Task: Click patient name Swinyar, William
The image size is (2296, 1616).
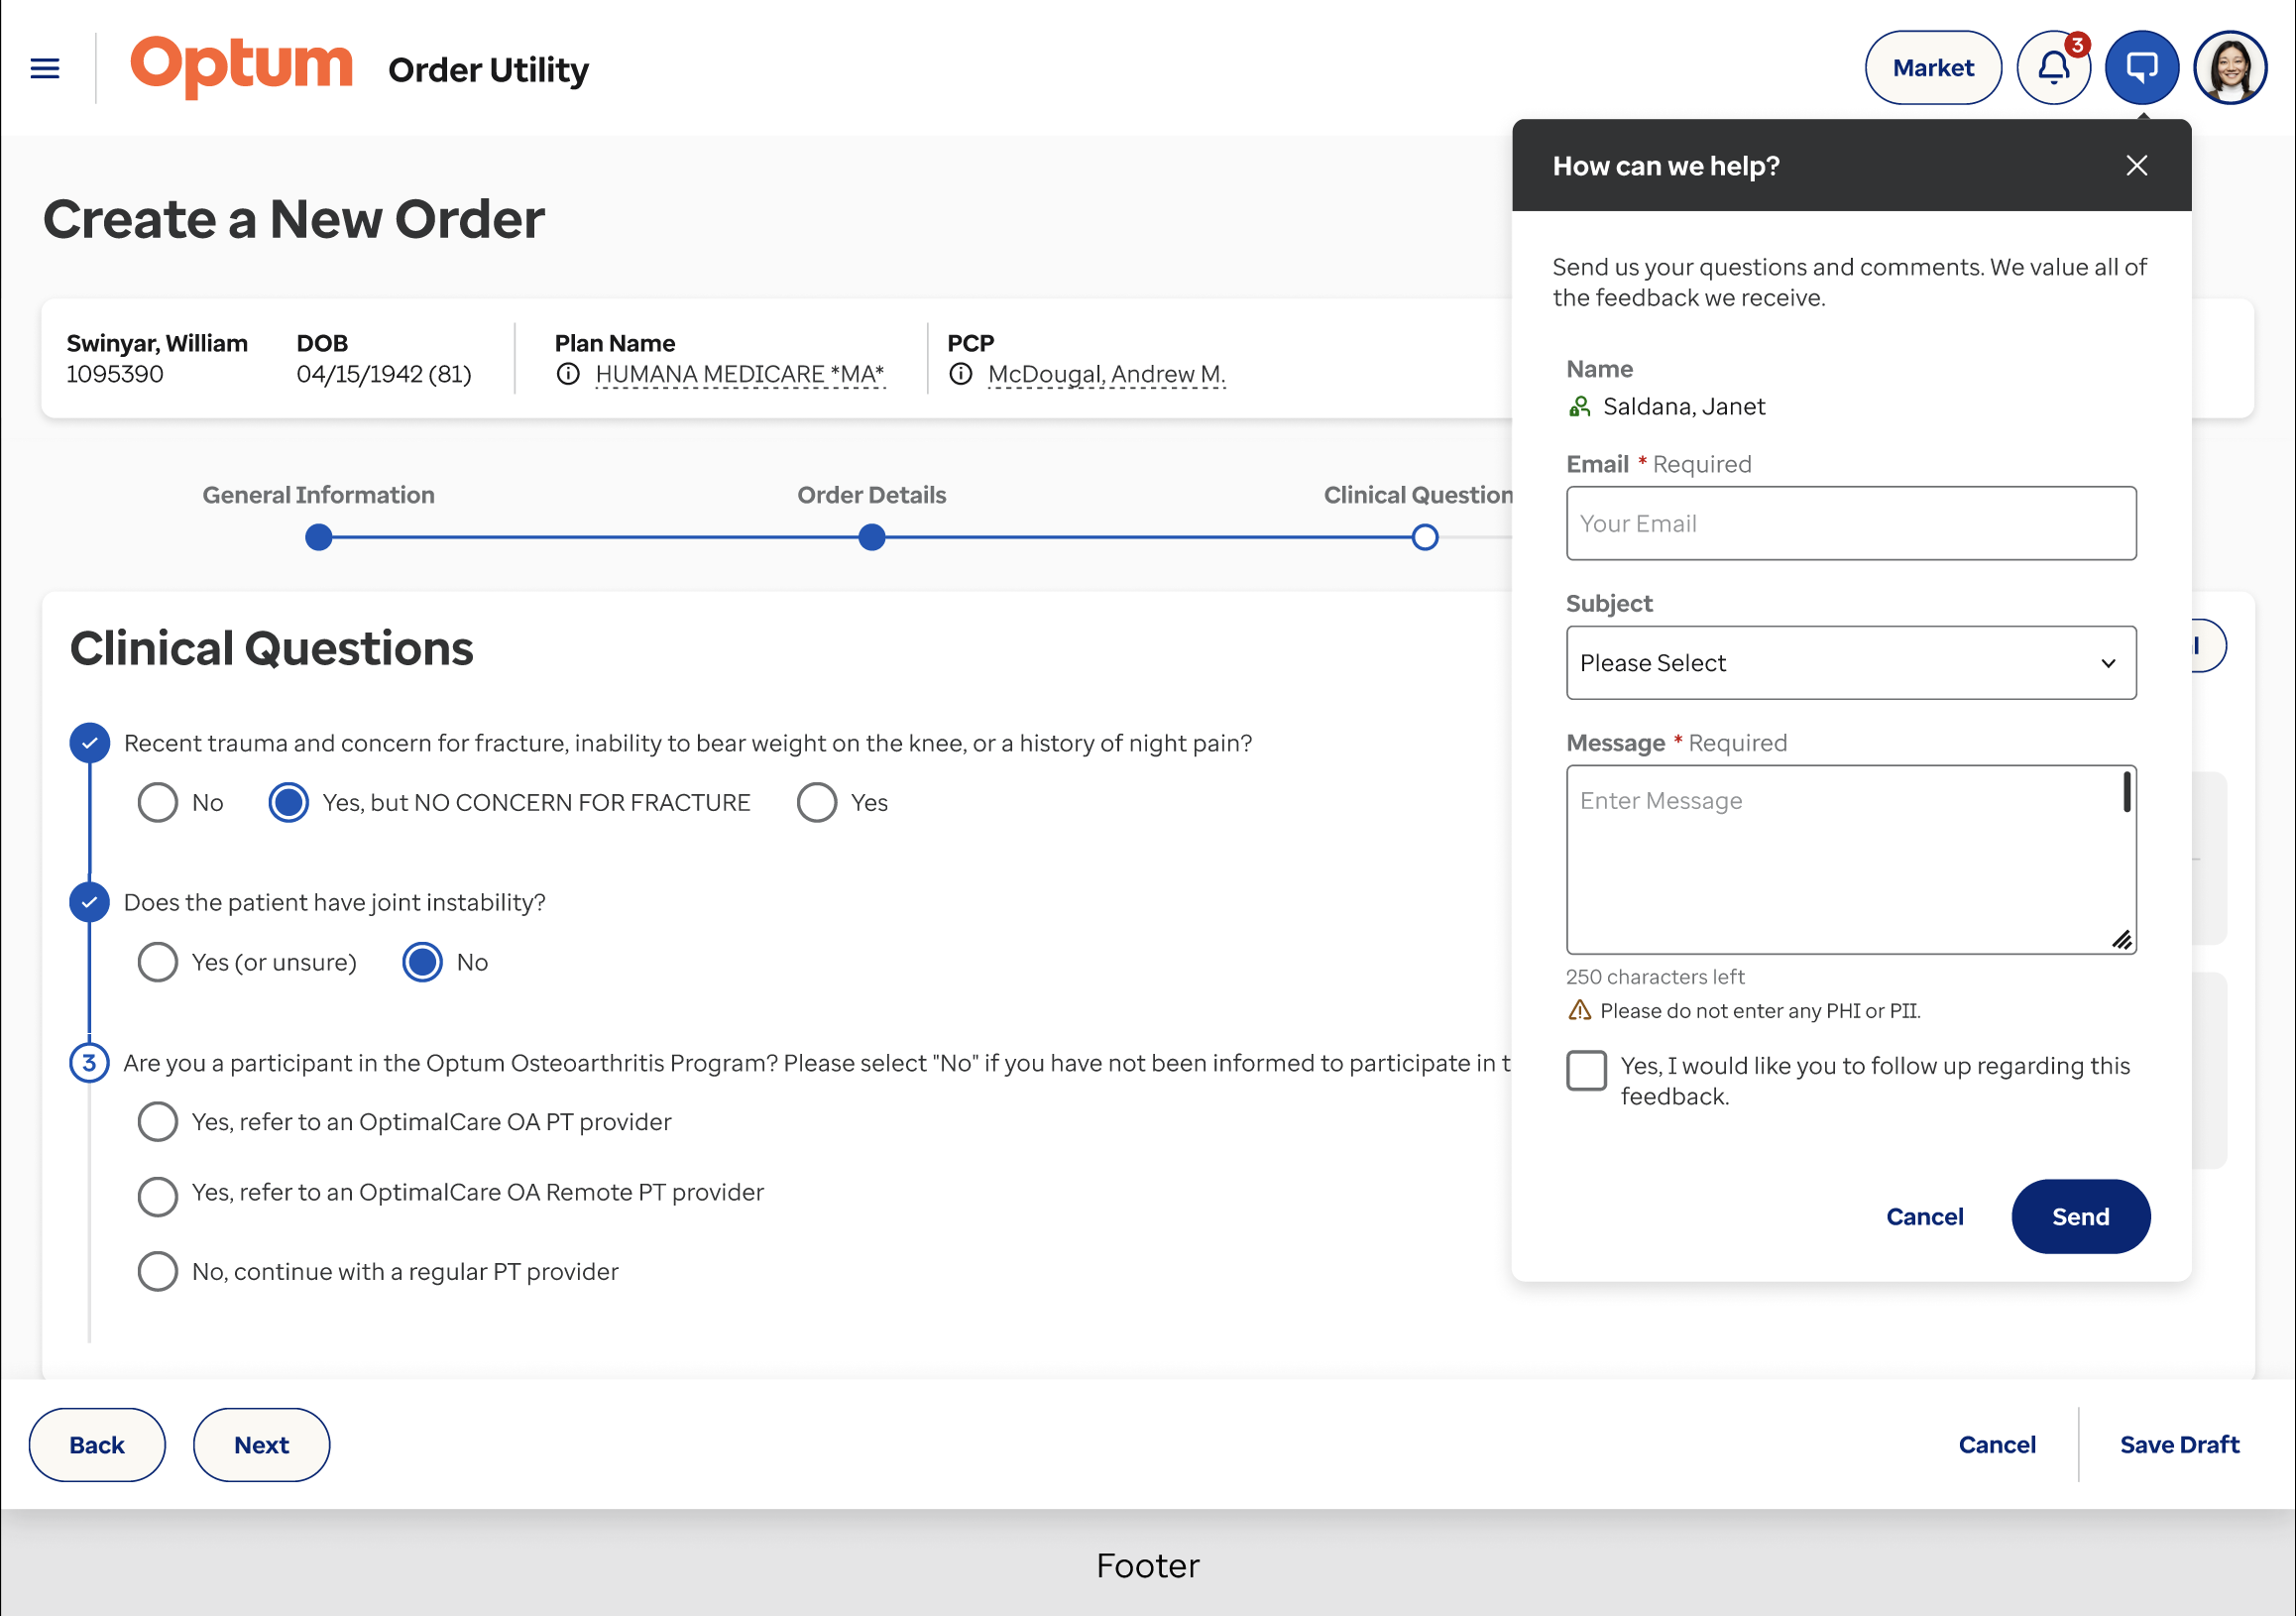Action: tap(157, 343)
